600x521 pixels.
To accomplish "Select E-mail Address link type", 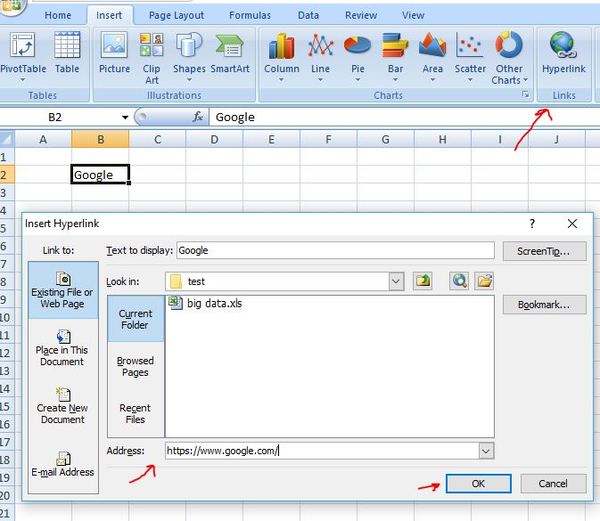I will click(63, 464).
